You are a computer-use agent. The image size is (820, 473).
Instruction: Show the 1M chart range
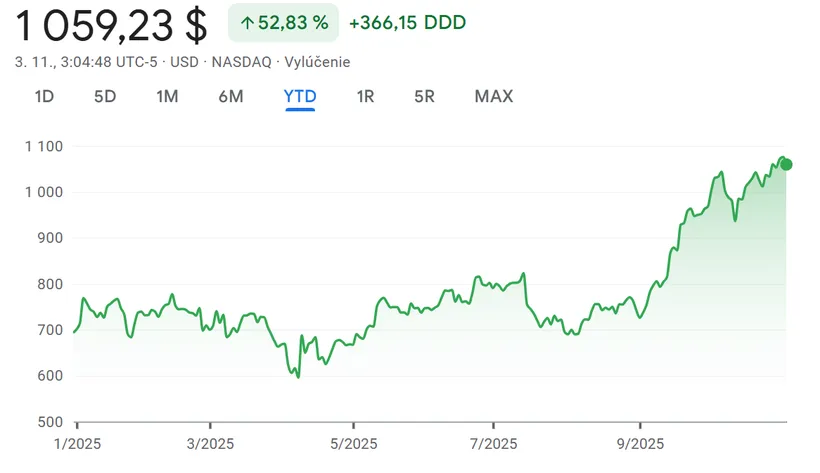[x=167, y=96]
